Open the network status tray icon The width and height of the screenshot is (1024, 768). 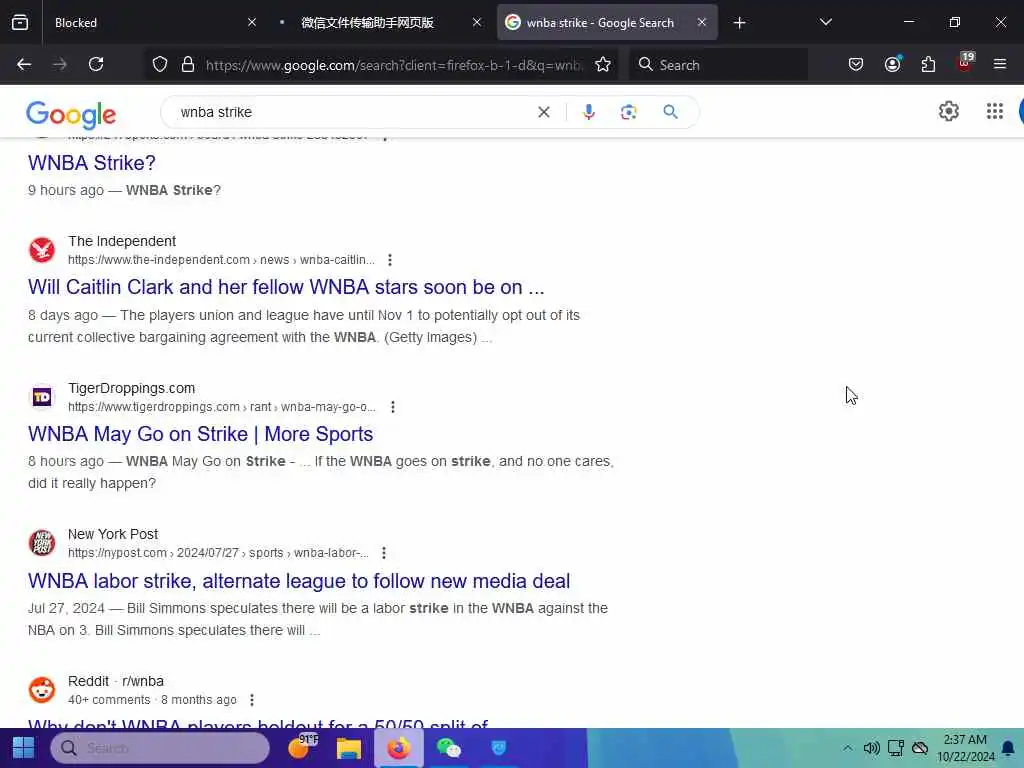895,748
